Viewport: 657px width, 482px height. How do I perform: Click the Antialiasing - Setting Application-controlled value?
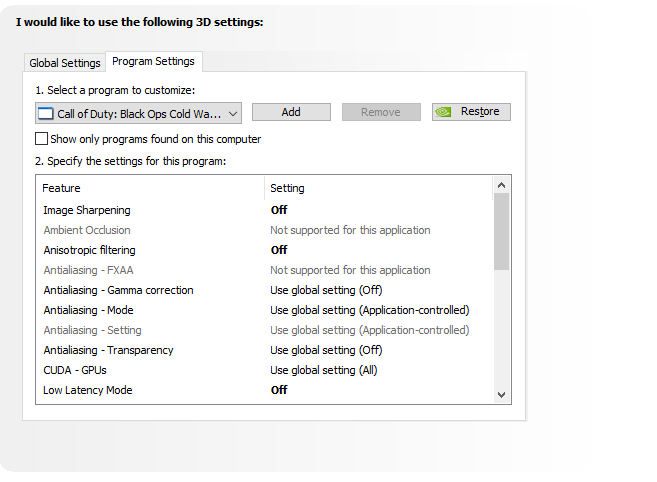(370, 330)
